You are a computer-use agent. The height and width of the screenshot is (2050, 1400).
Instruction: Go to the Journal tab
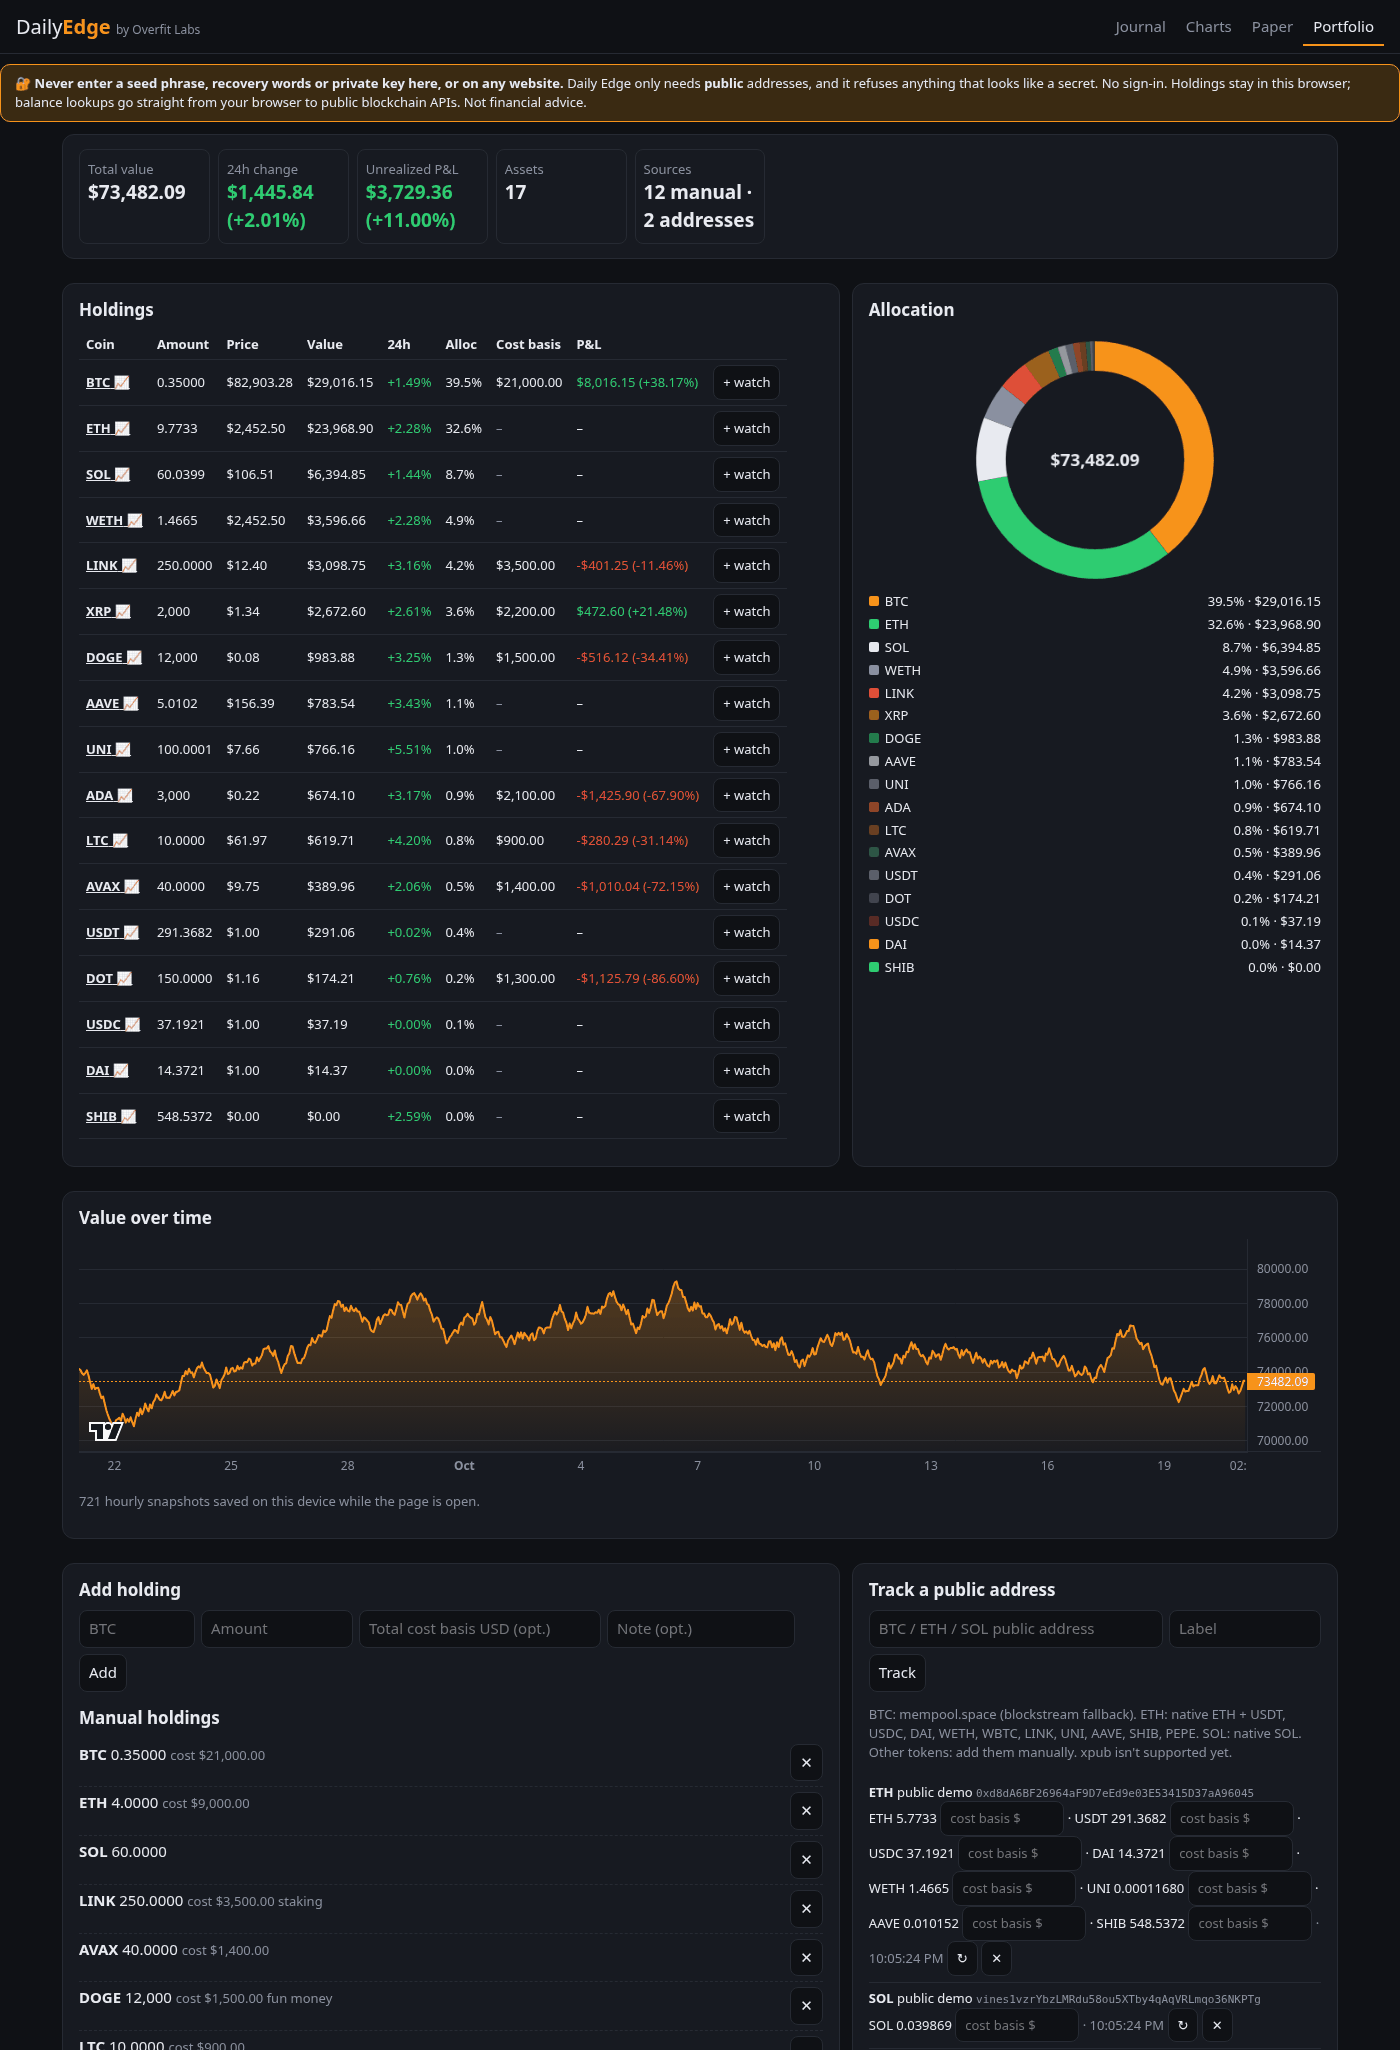[x=1140, y=27]
